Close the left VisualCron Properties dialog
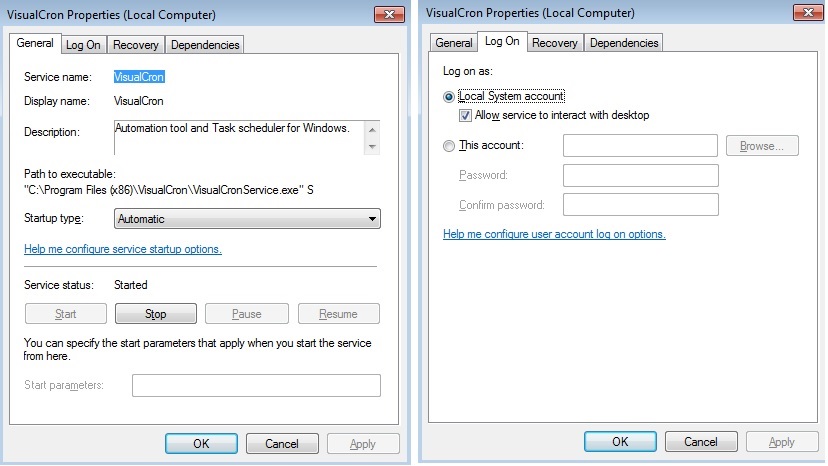This screenshot has height=466, width=828. coord(388,16)
